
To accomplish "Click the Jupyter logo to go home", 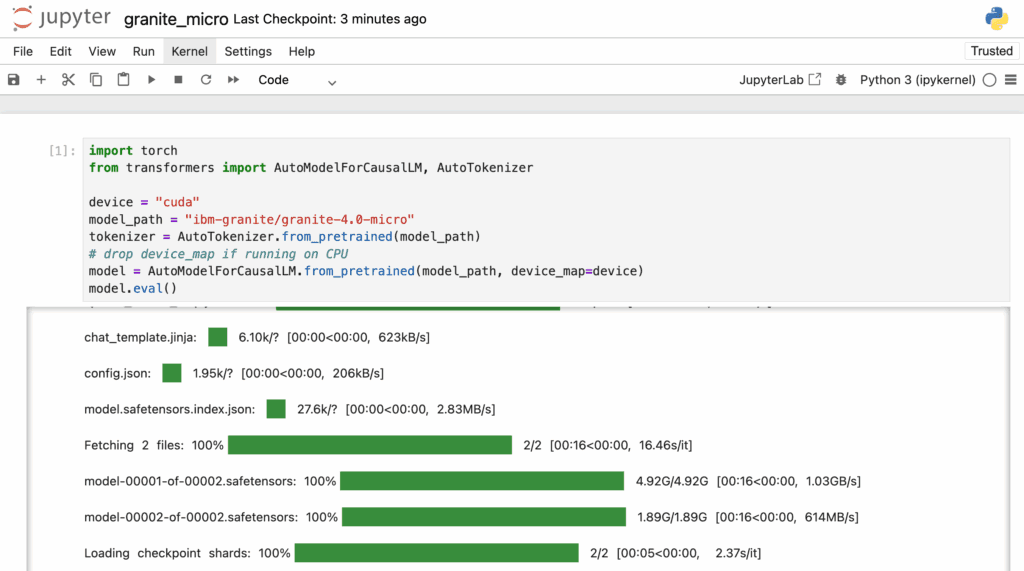I will click(x=62, y=19).
